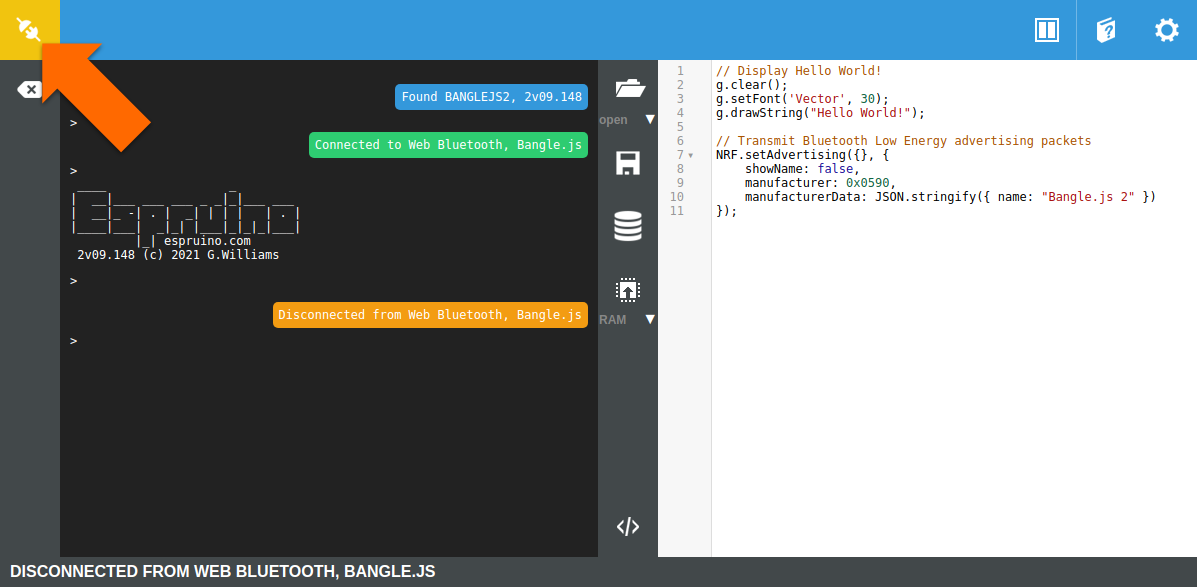This screenshot has height=587, width=1197.
Task: Click the closing '});' on line 11
Action: [727, 211]
